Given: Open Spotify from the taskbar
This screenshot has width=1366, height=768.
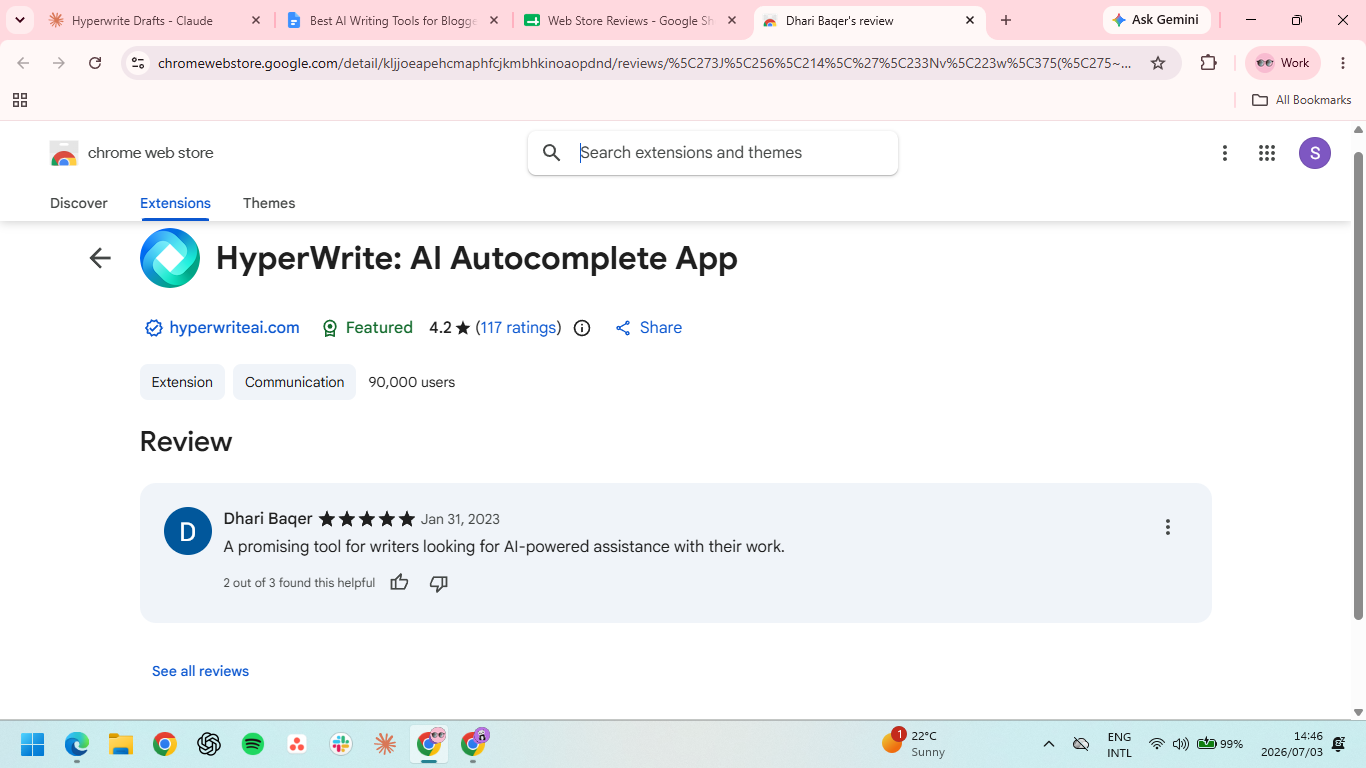Looking at the screenshot, I should (x=253, y=744).
